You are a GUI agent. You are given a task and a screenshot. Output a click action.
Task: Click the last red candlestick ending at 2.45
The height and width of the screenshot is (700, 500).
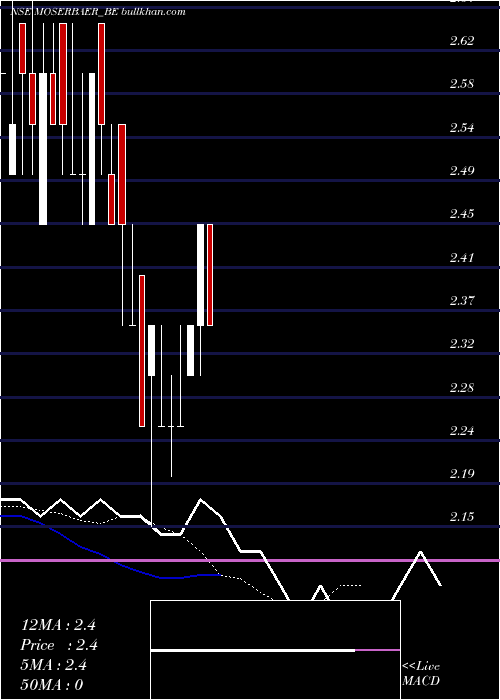tap(210, 275)
